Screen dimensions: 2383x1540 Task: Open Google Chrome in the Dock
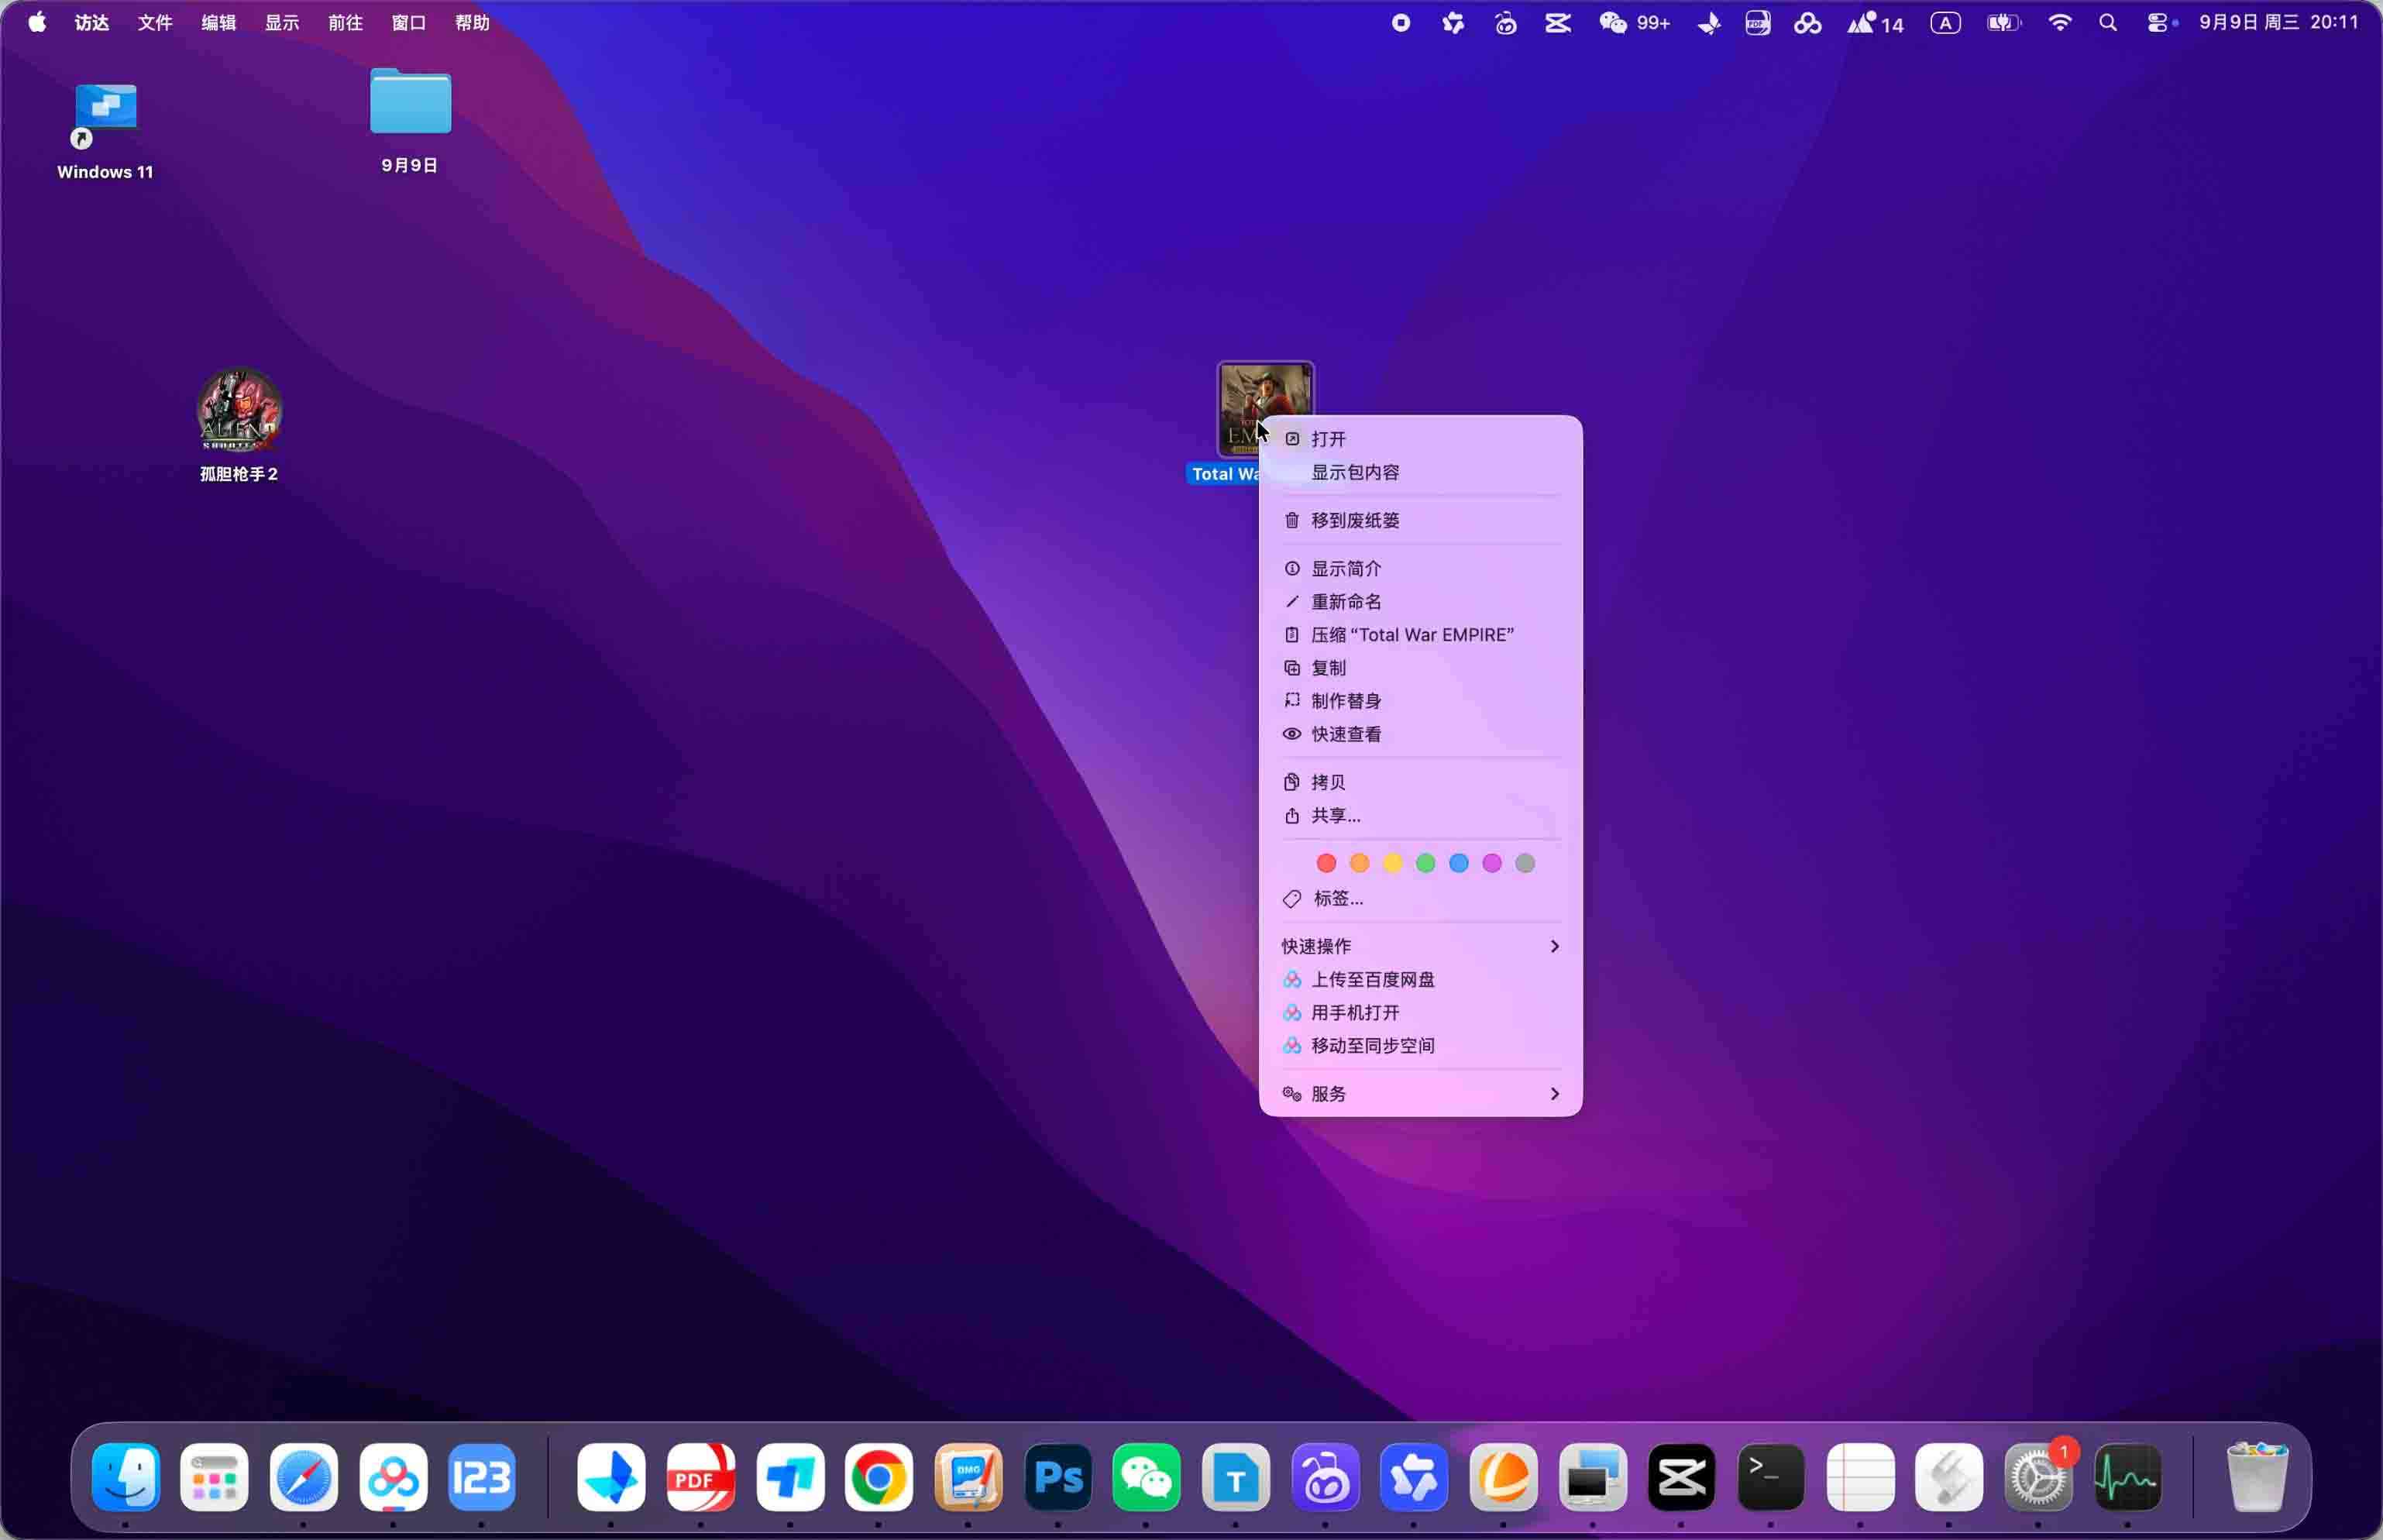tap(878, 1477)
